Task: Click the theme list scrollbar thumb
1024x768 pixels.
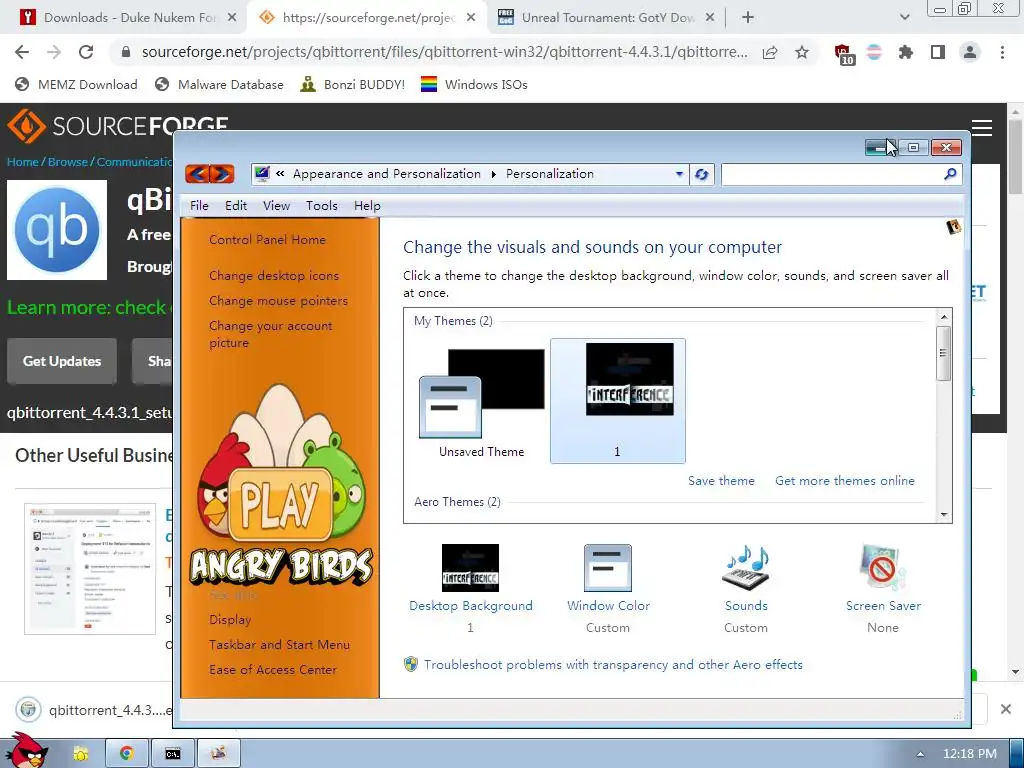Action: pyautogui.click(x=943, y=353)
